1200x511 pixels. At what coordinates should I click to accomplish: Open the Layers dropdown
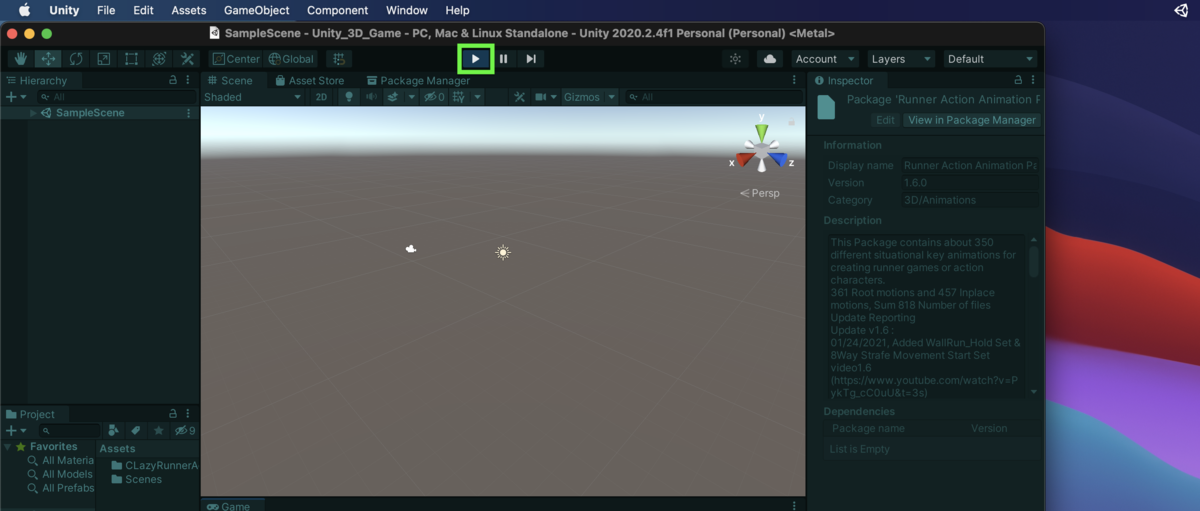pyautogui.click(x=900, y=59)
